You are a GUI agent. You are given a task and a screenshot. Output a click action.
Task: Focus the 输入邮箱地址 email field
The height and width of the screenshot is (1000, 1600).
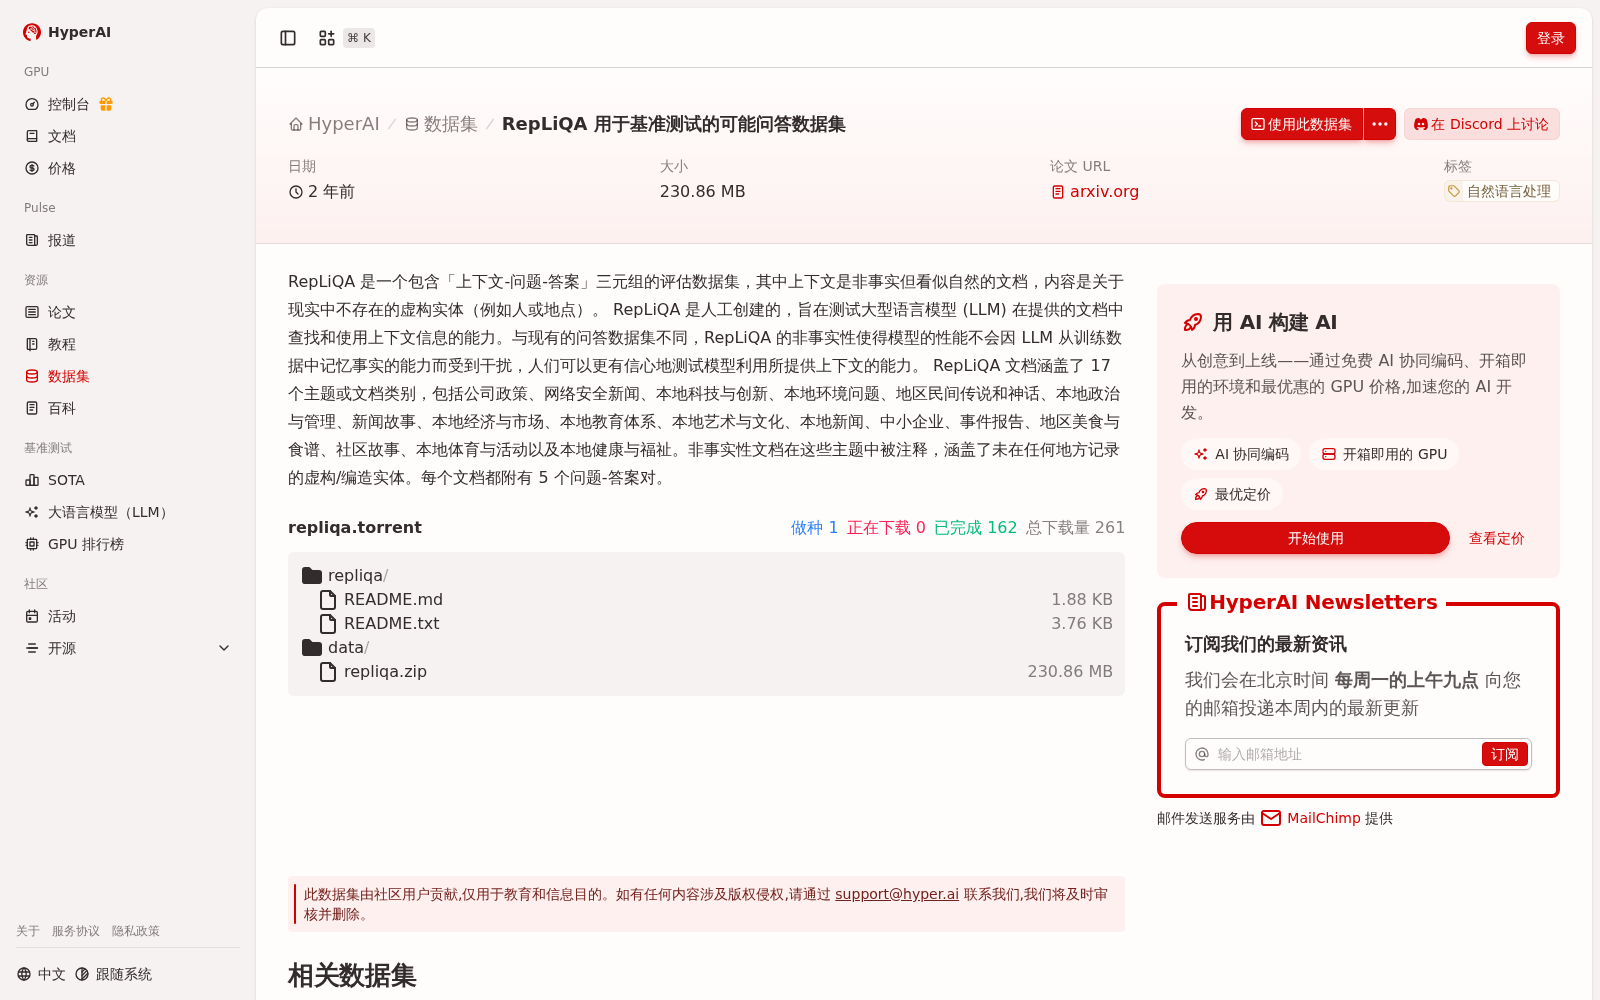[1345, 754]
